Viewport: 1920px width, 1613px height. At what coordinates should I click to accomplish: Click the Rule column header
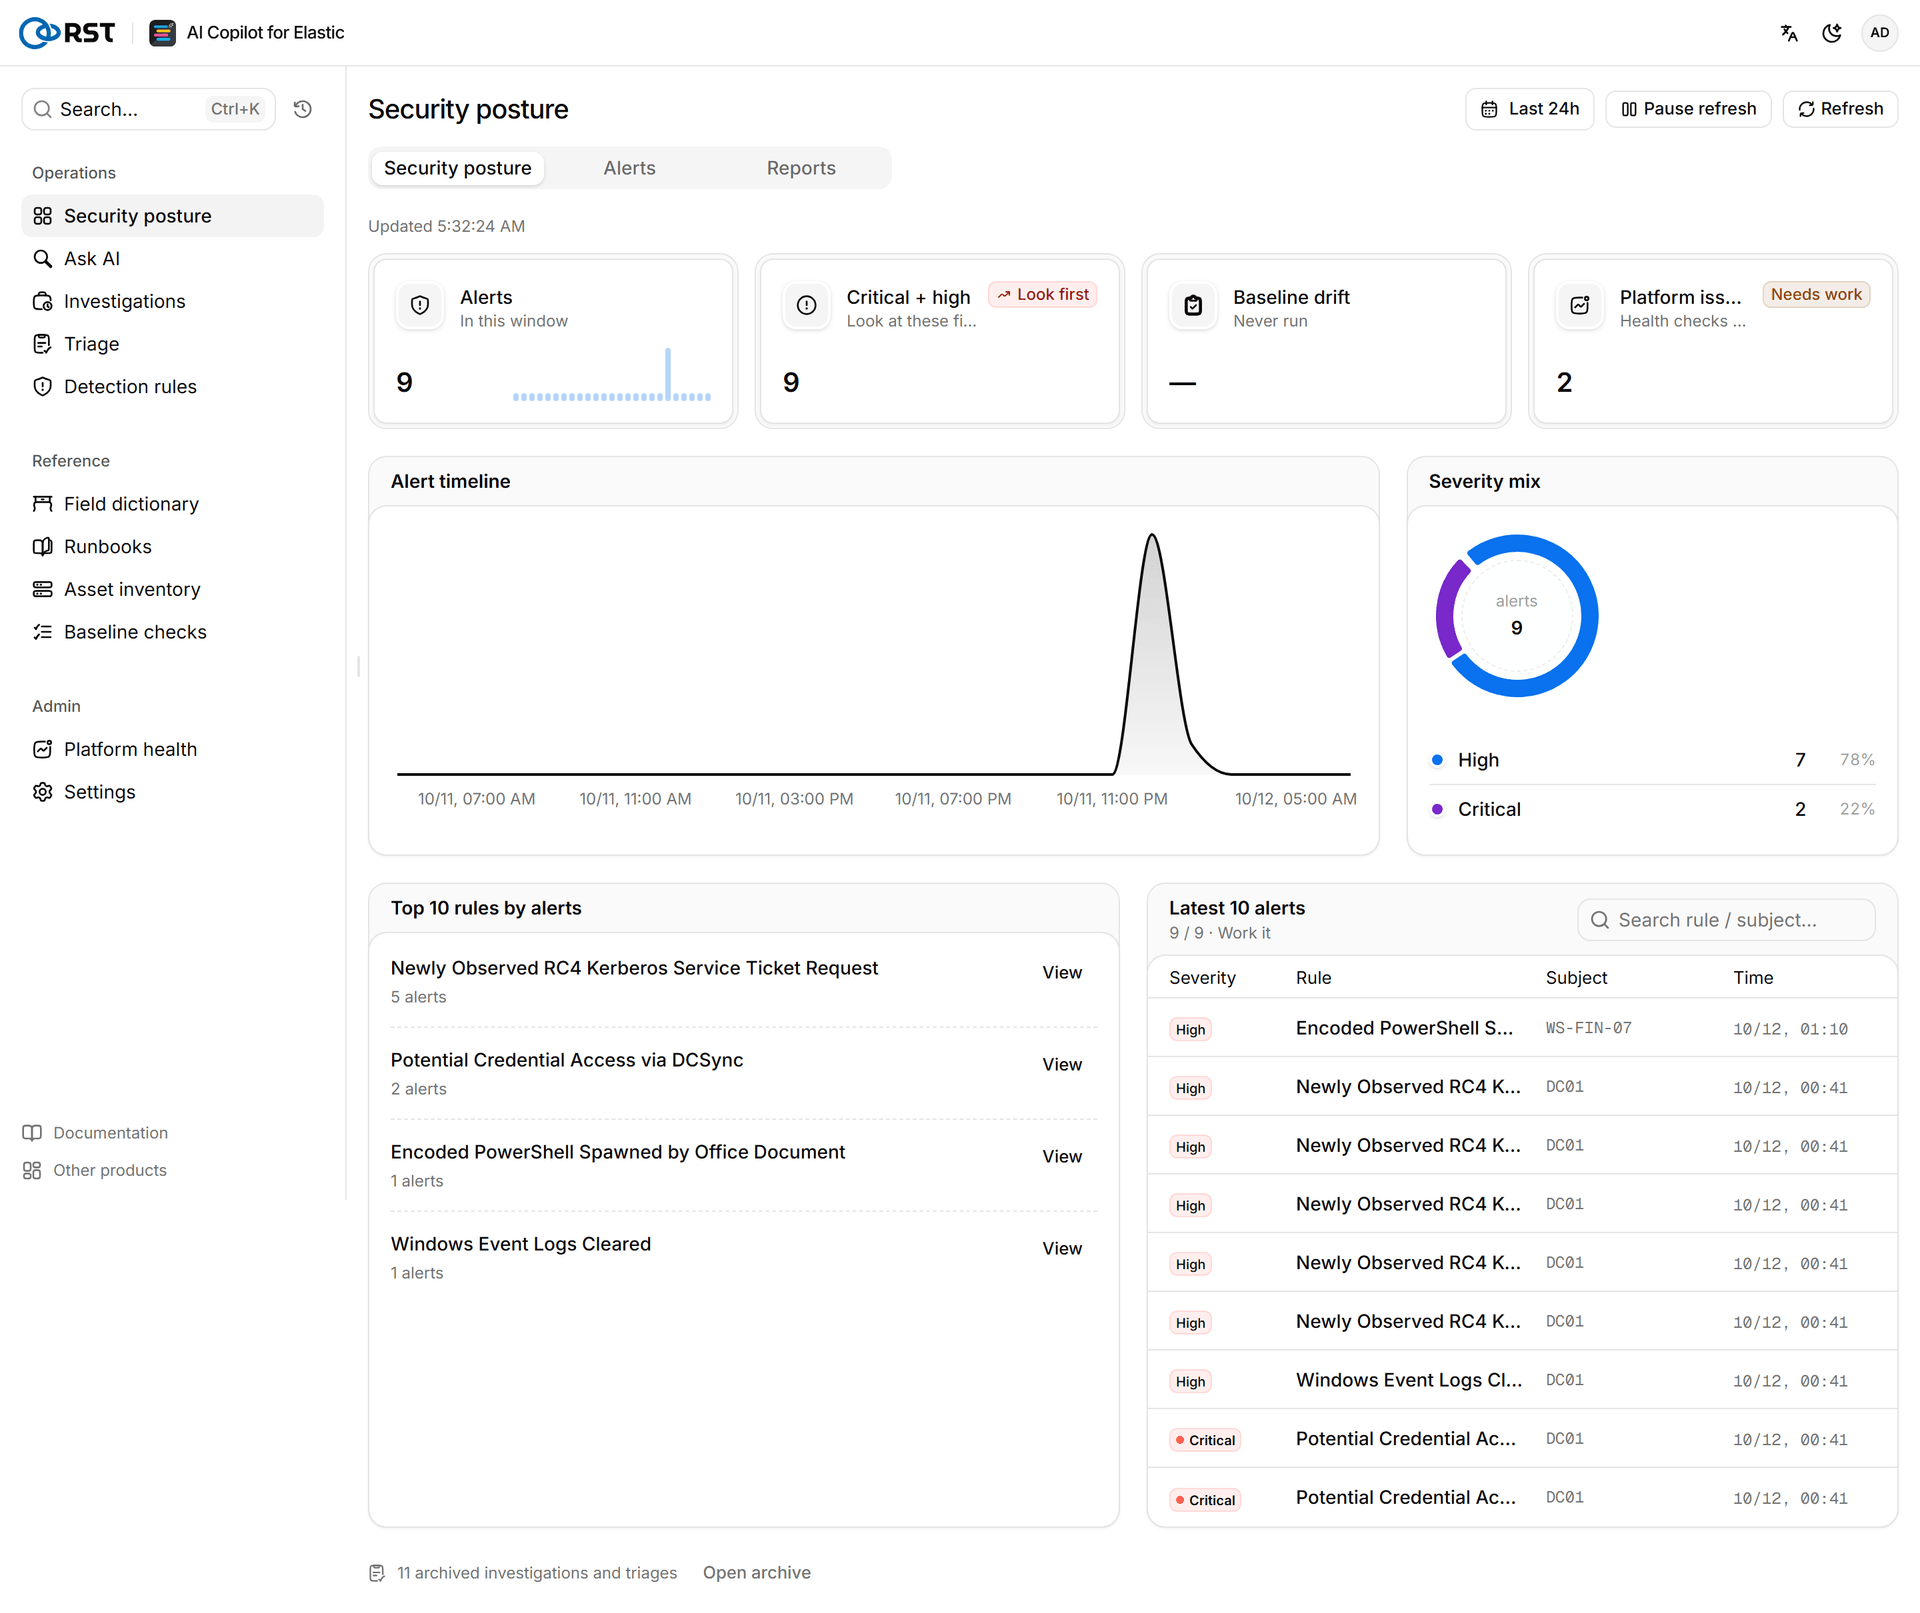[1313, 978]
